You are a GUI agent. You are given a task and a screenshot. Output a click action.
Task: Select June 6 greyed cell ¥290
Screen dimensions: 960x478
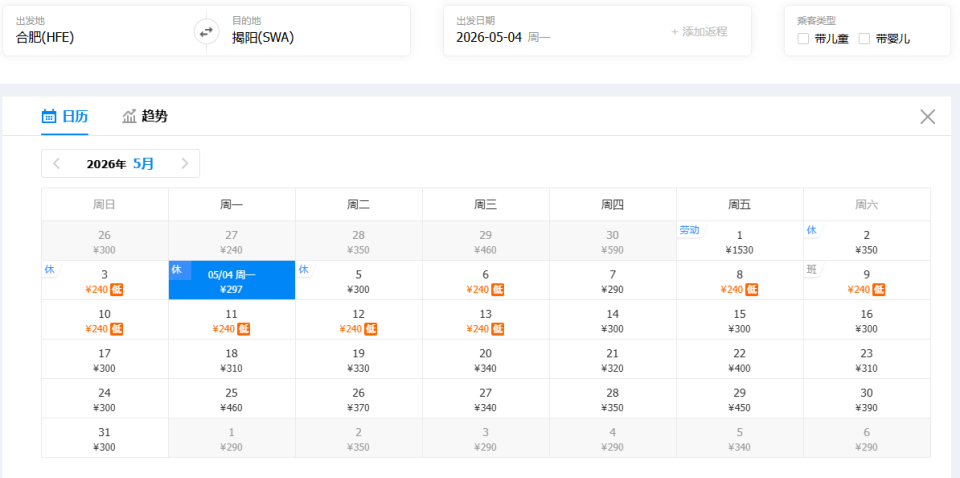(867, 438)
